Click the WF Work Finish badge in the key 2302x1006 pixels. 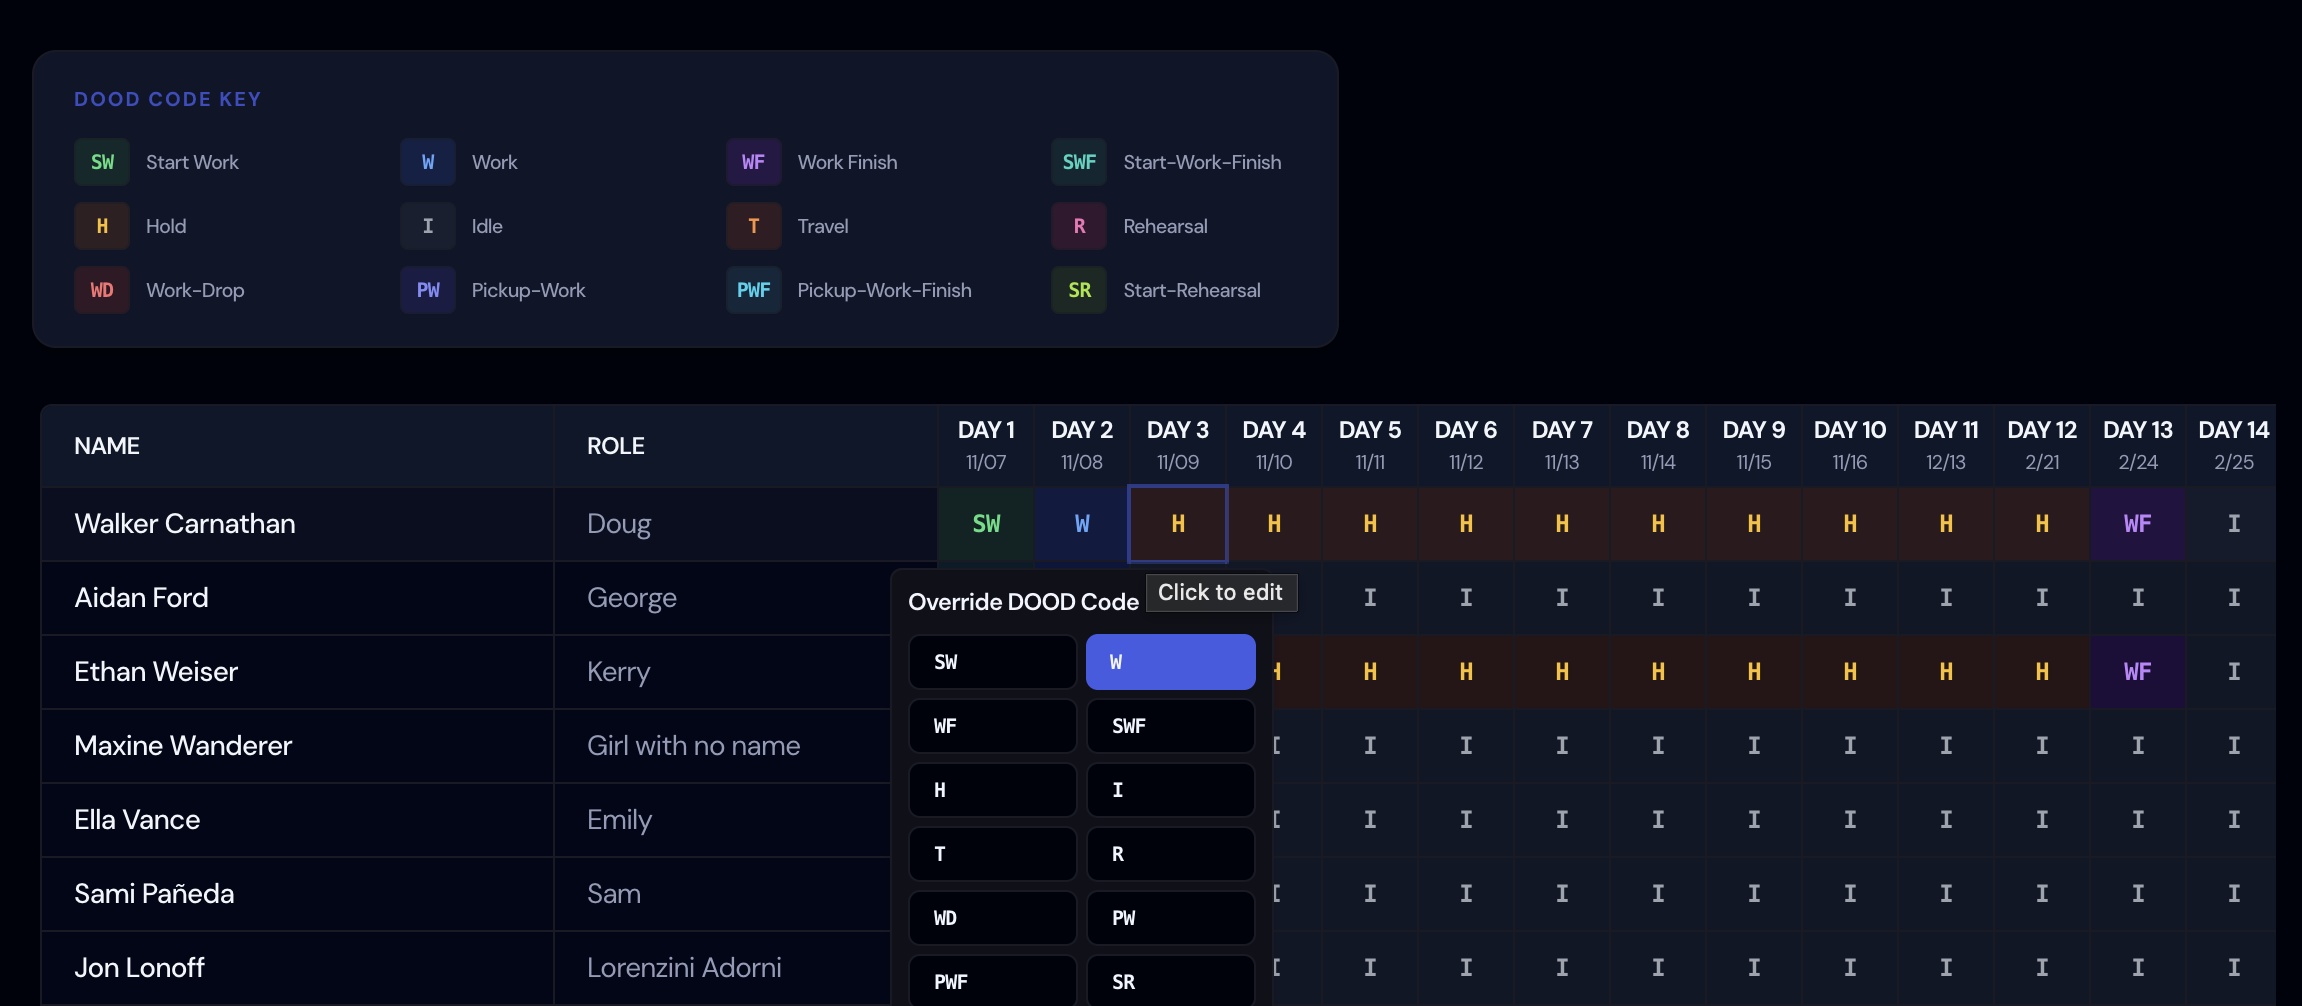click(x=753, y=161)
